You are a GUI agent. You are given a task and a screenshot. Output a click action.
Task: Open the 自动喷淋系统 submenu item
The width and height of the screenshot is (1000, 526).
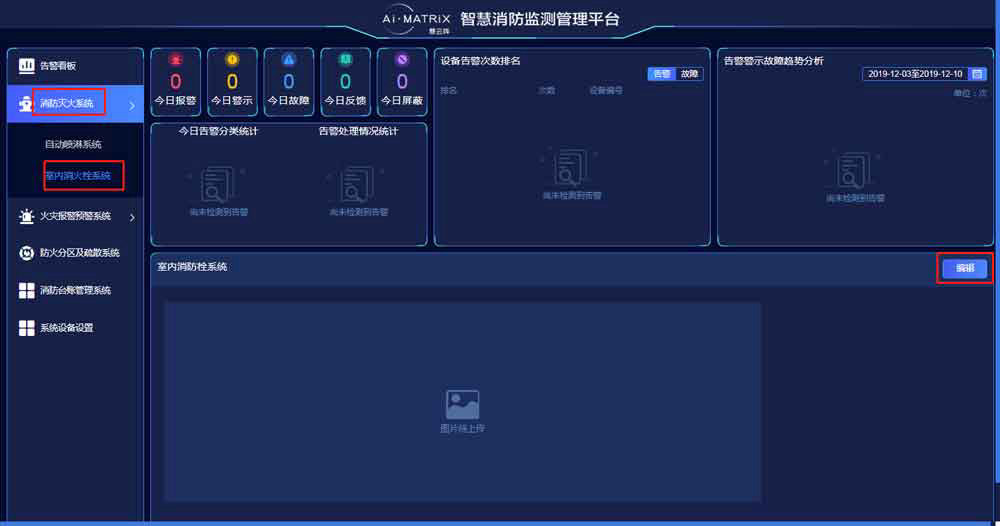pyautogui.click(x=73, y=144)
